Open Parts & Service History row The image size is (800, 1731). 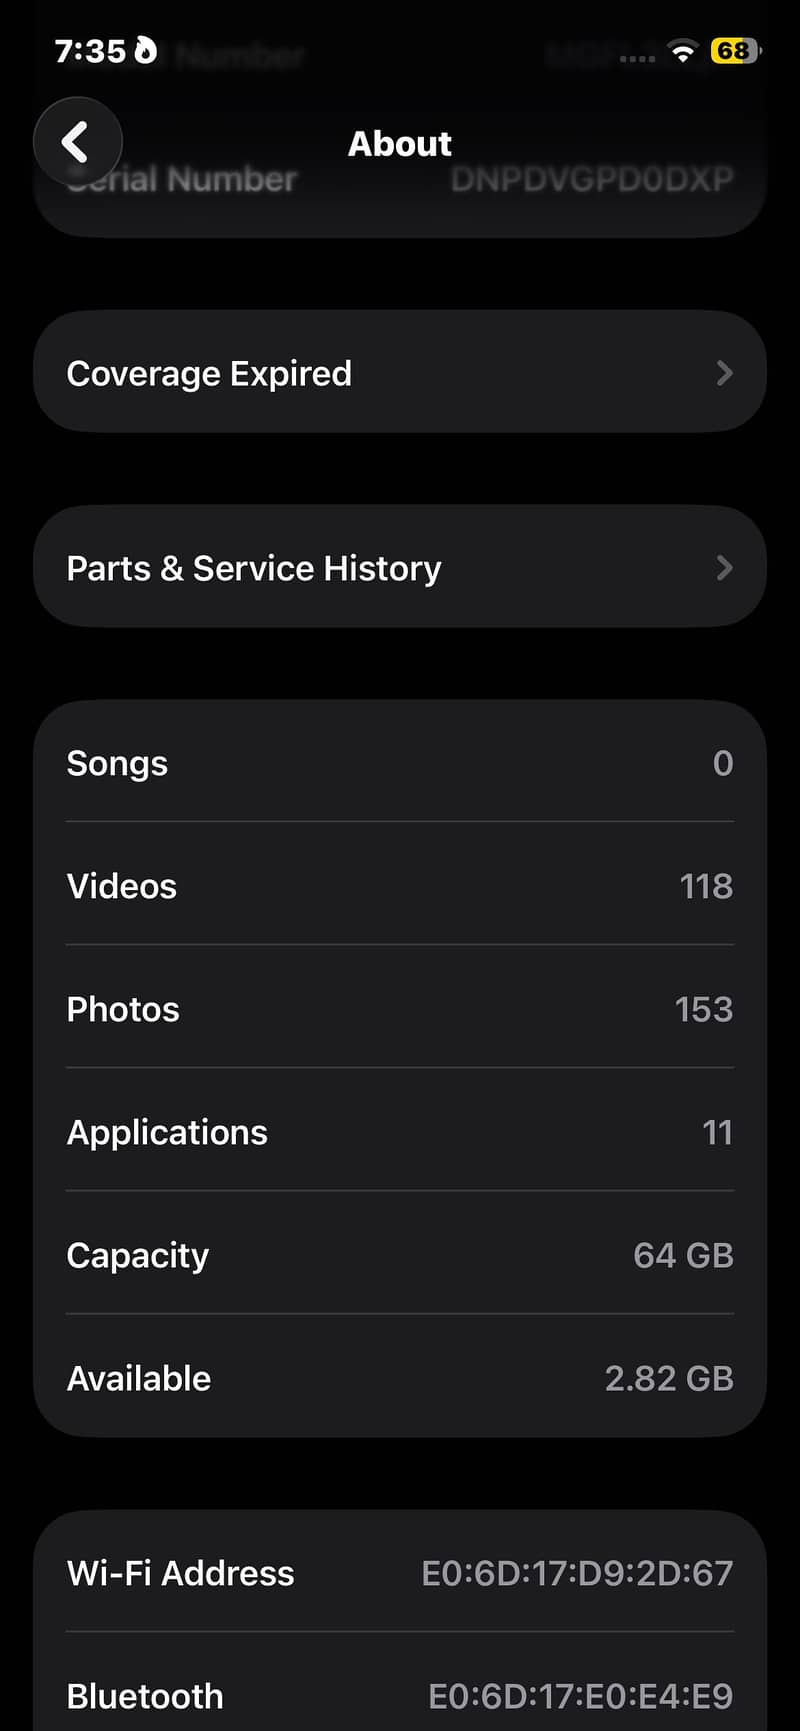pos(400,567)
